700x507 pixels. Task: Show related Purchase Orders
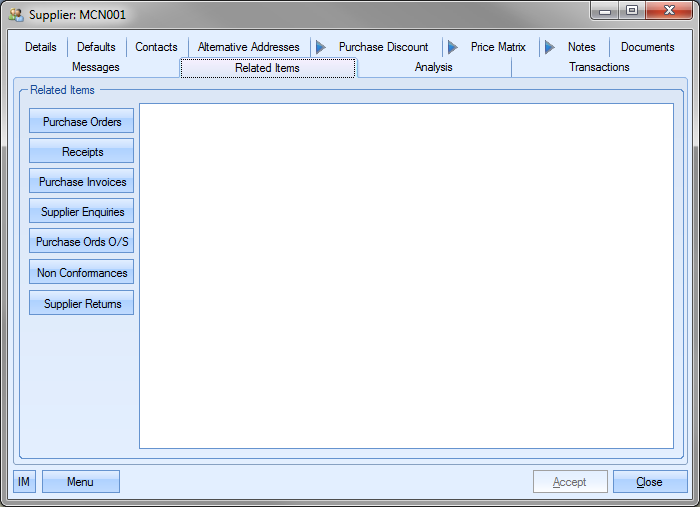coord(82,122)
